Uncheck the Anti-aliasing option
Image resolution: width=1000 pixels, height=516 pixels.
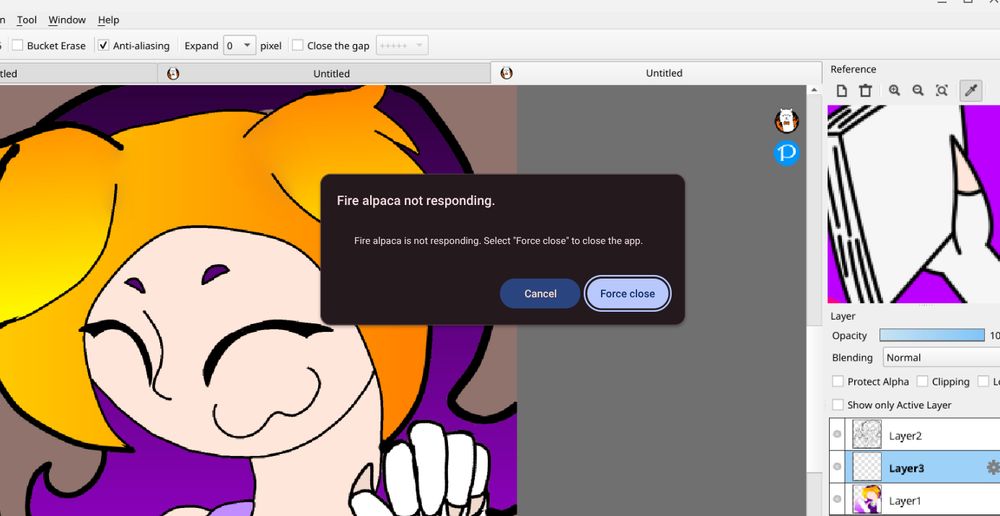click(103, 45)
